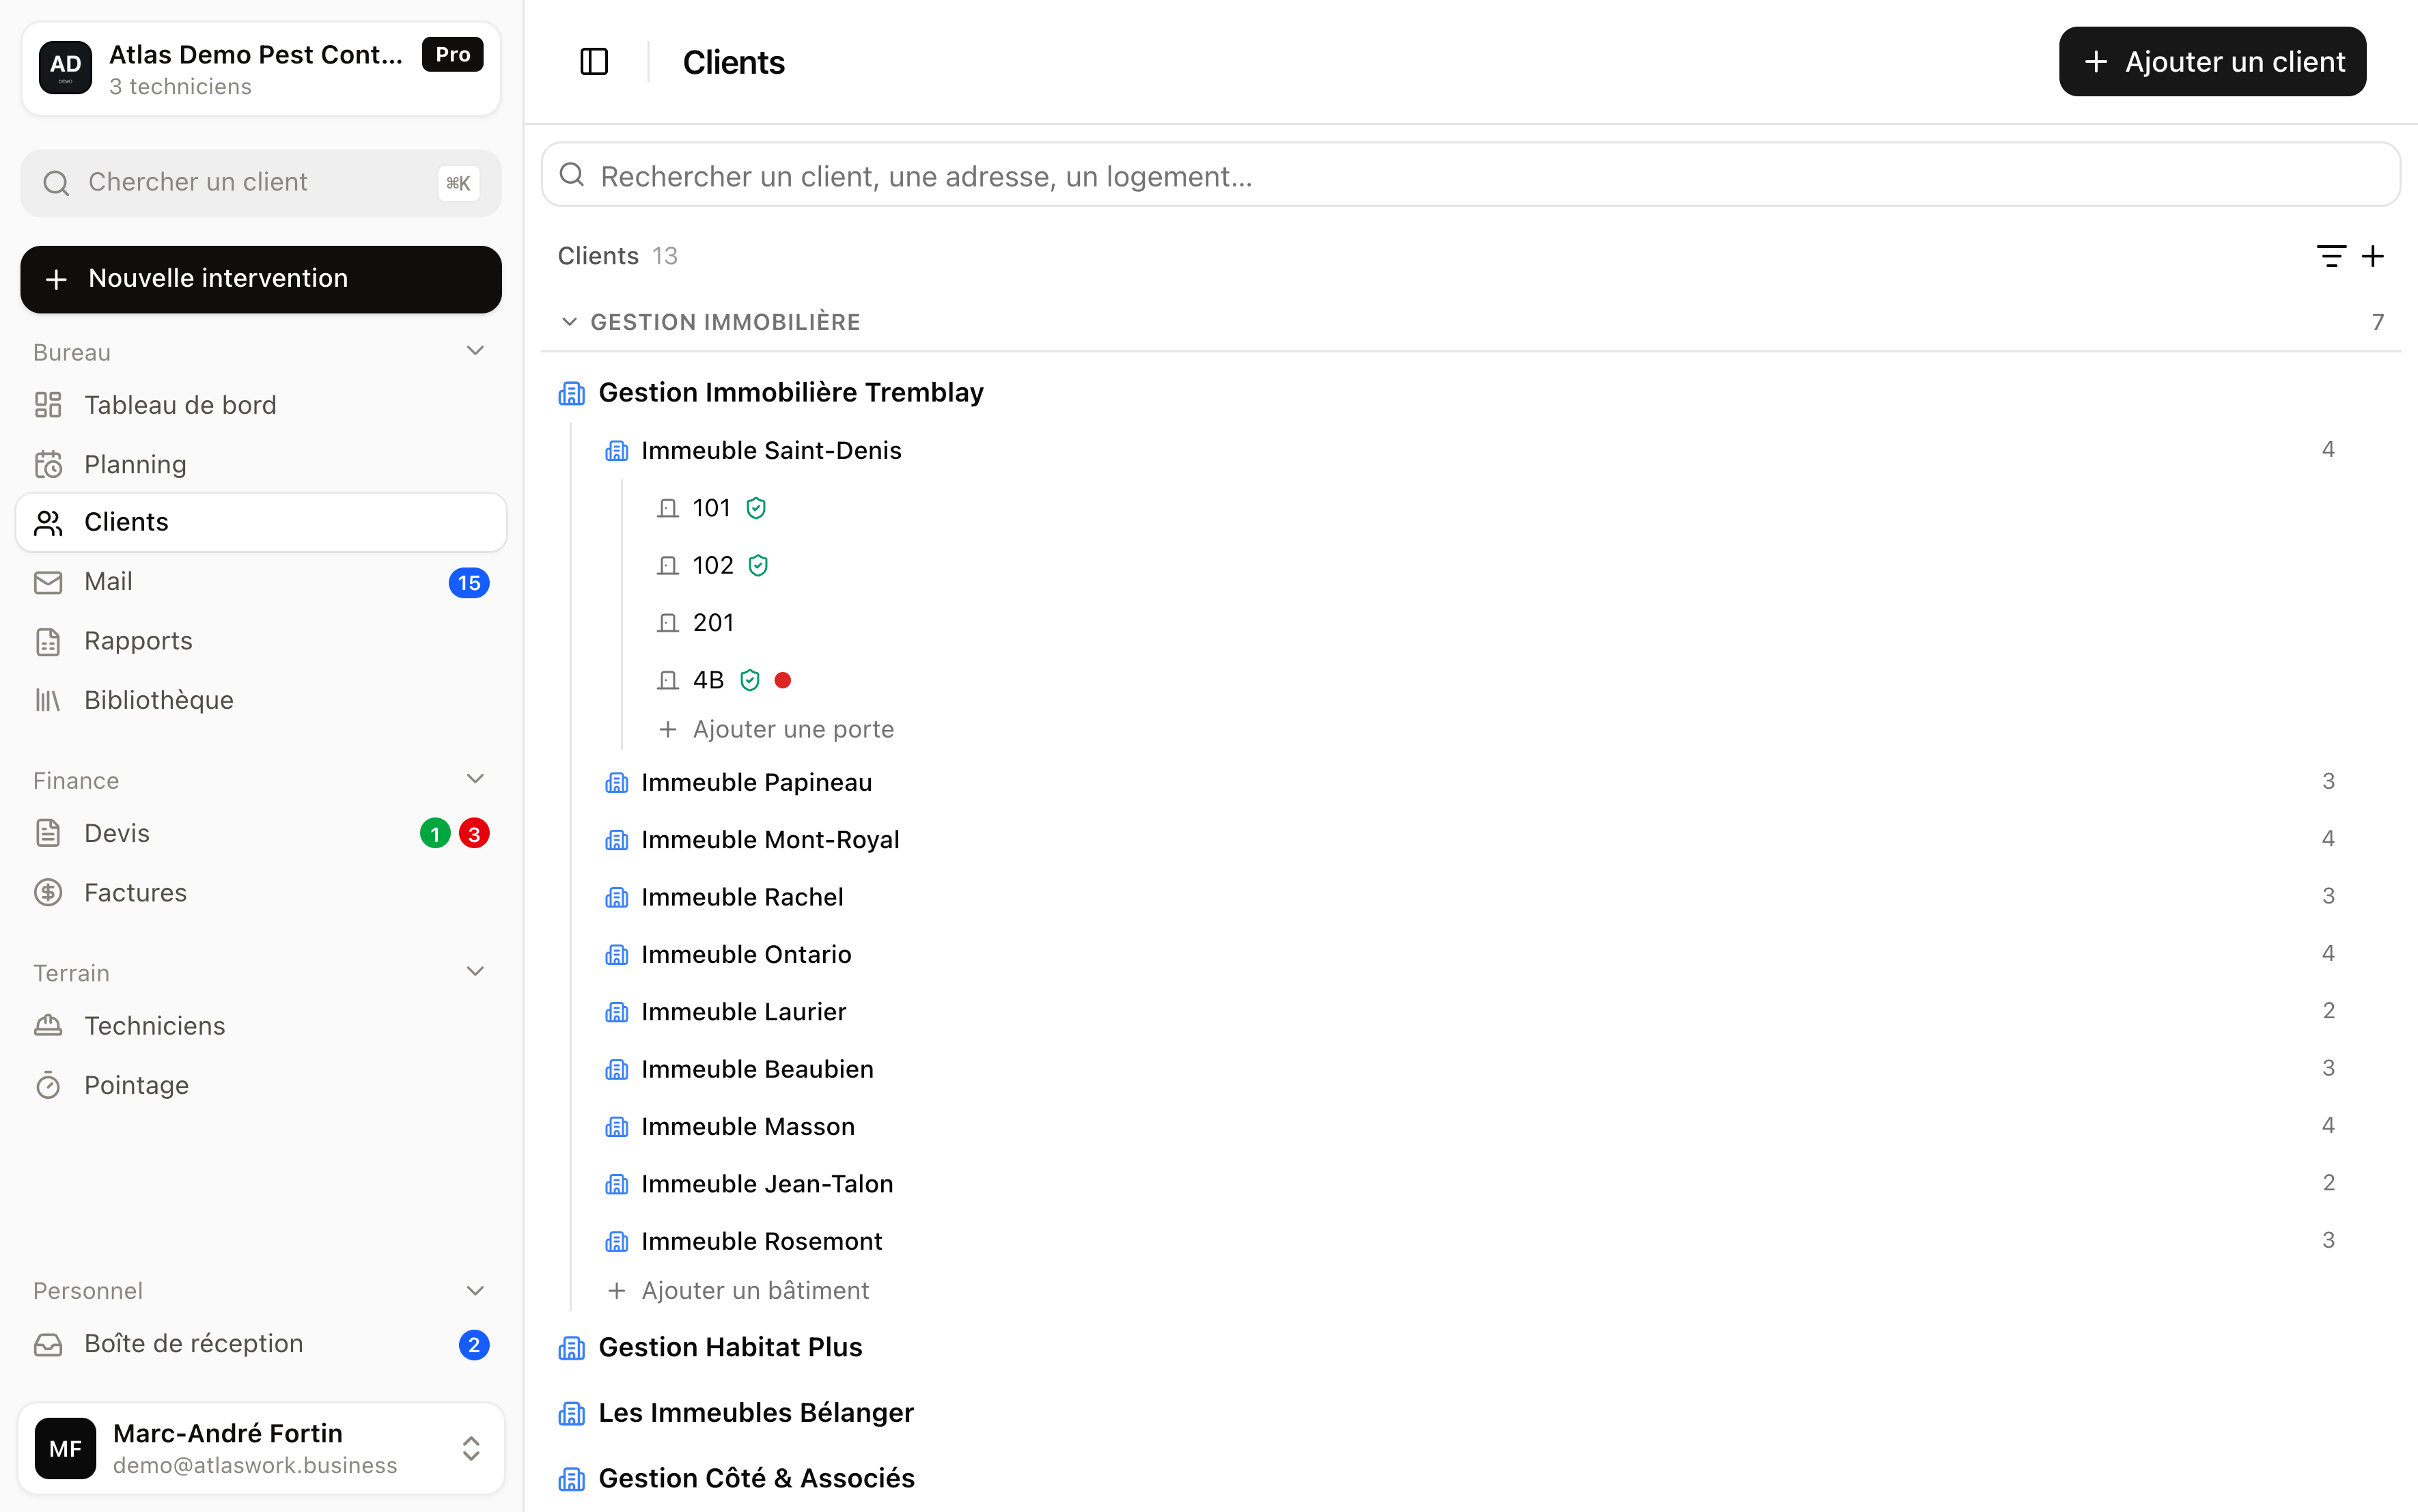
Task: Click the green shield badge on porte 102
Action: pos(758,566)
